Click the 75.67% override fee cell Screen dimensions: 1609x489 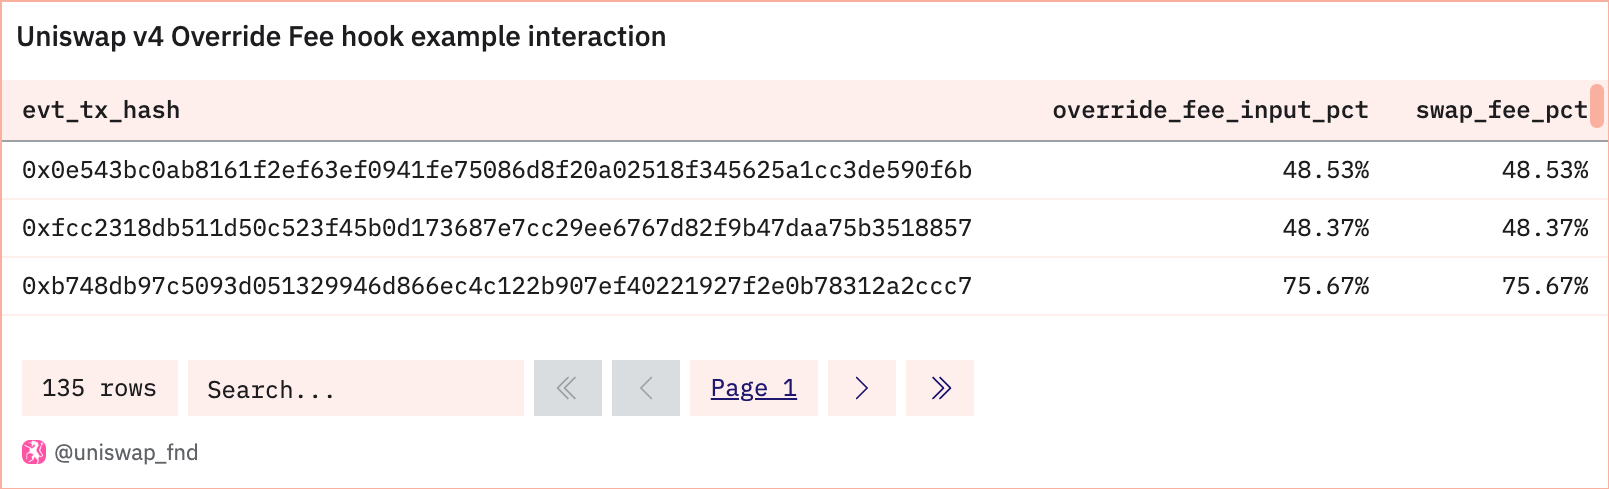click(1326, 286)
